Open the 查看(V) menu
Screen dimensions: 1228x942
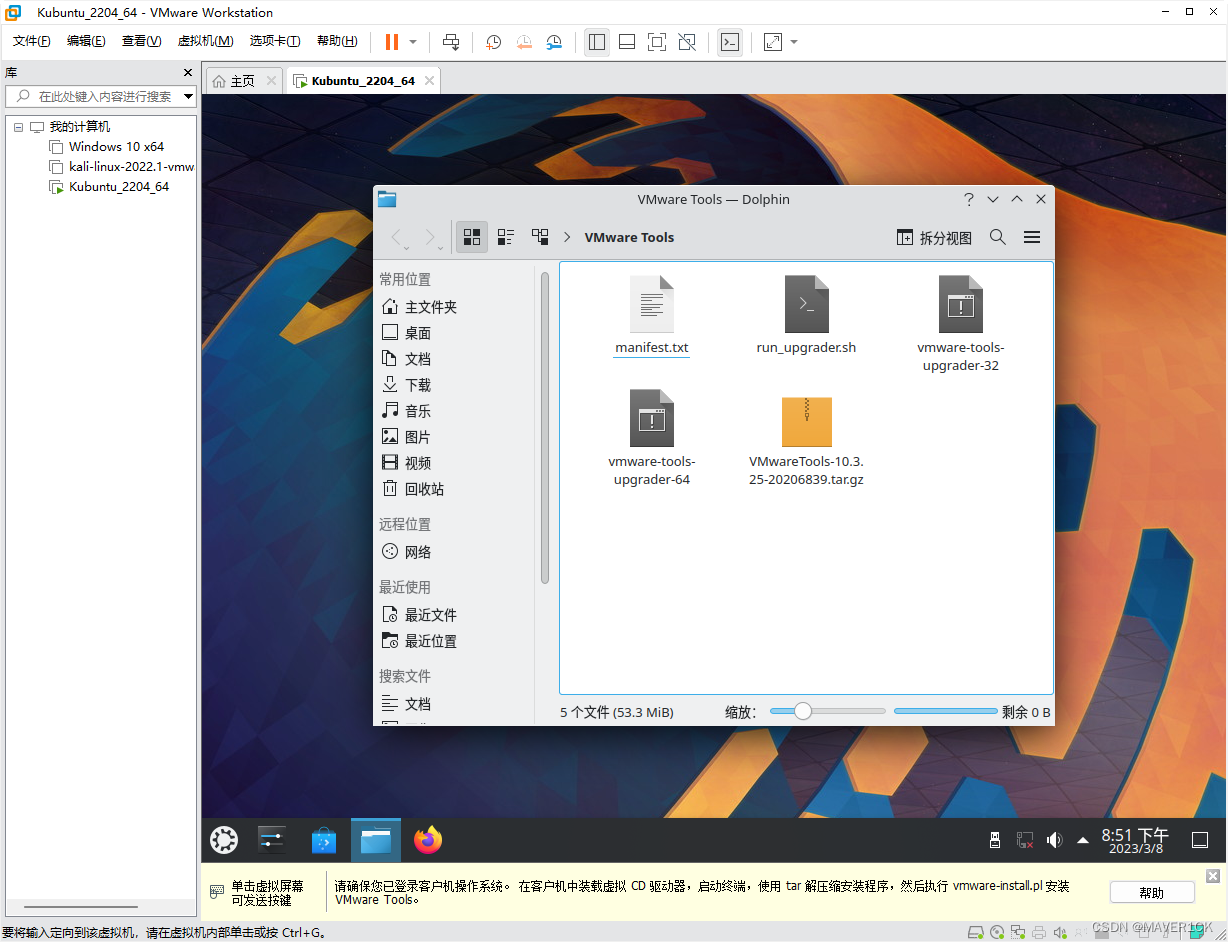[141, 41]
